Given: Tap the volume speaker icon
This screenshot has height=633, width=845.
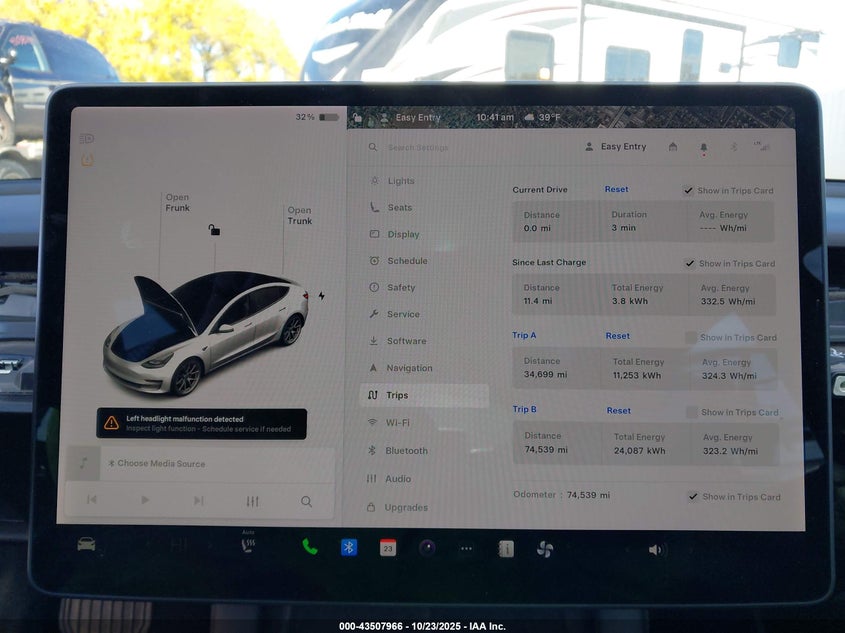Looking at the screenshot, I should (655, 550).
